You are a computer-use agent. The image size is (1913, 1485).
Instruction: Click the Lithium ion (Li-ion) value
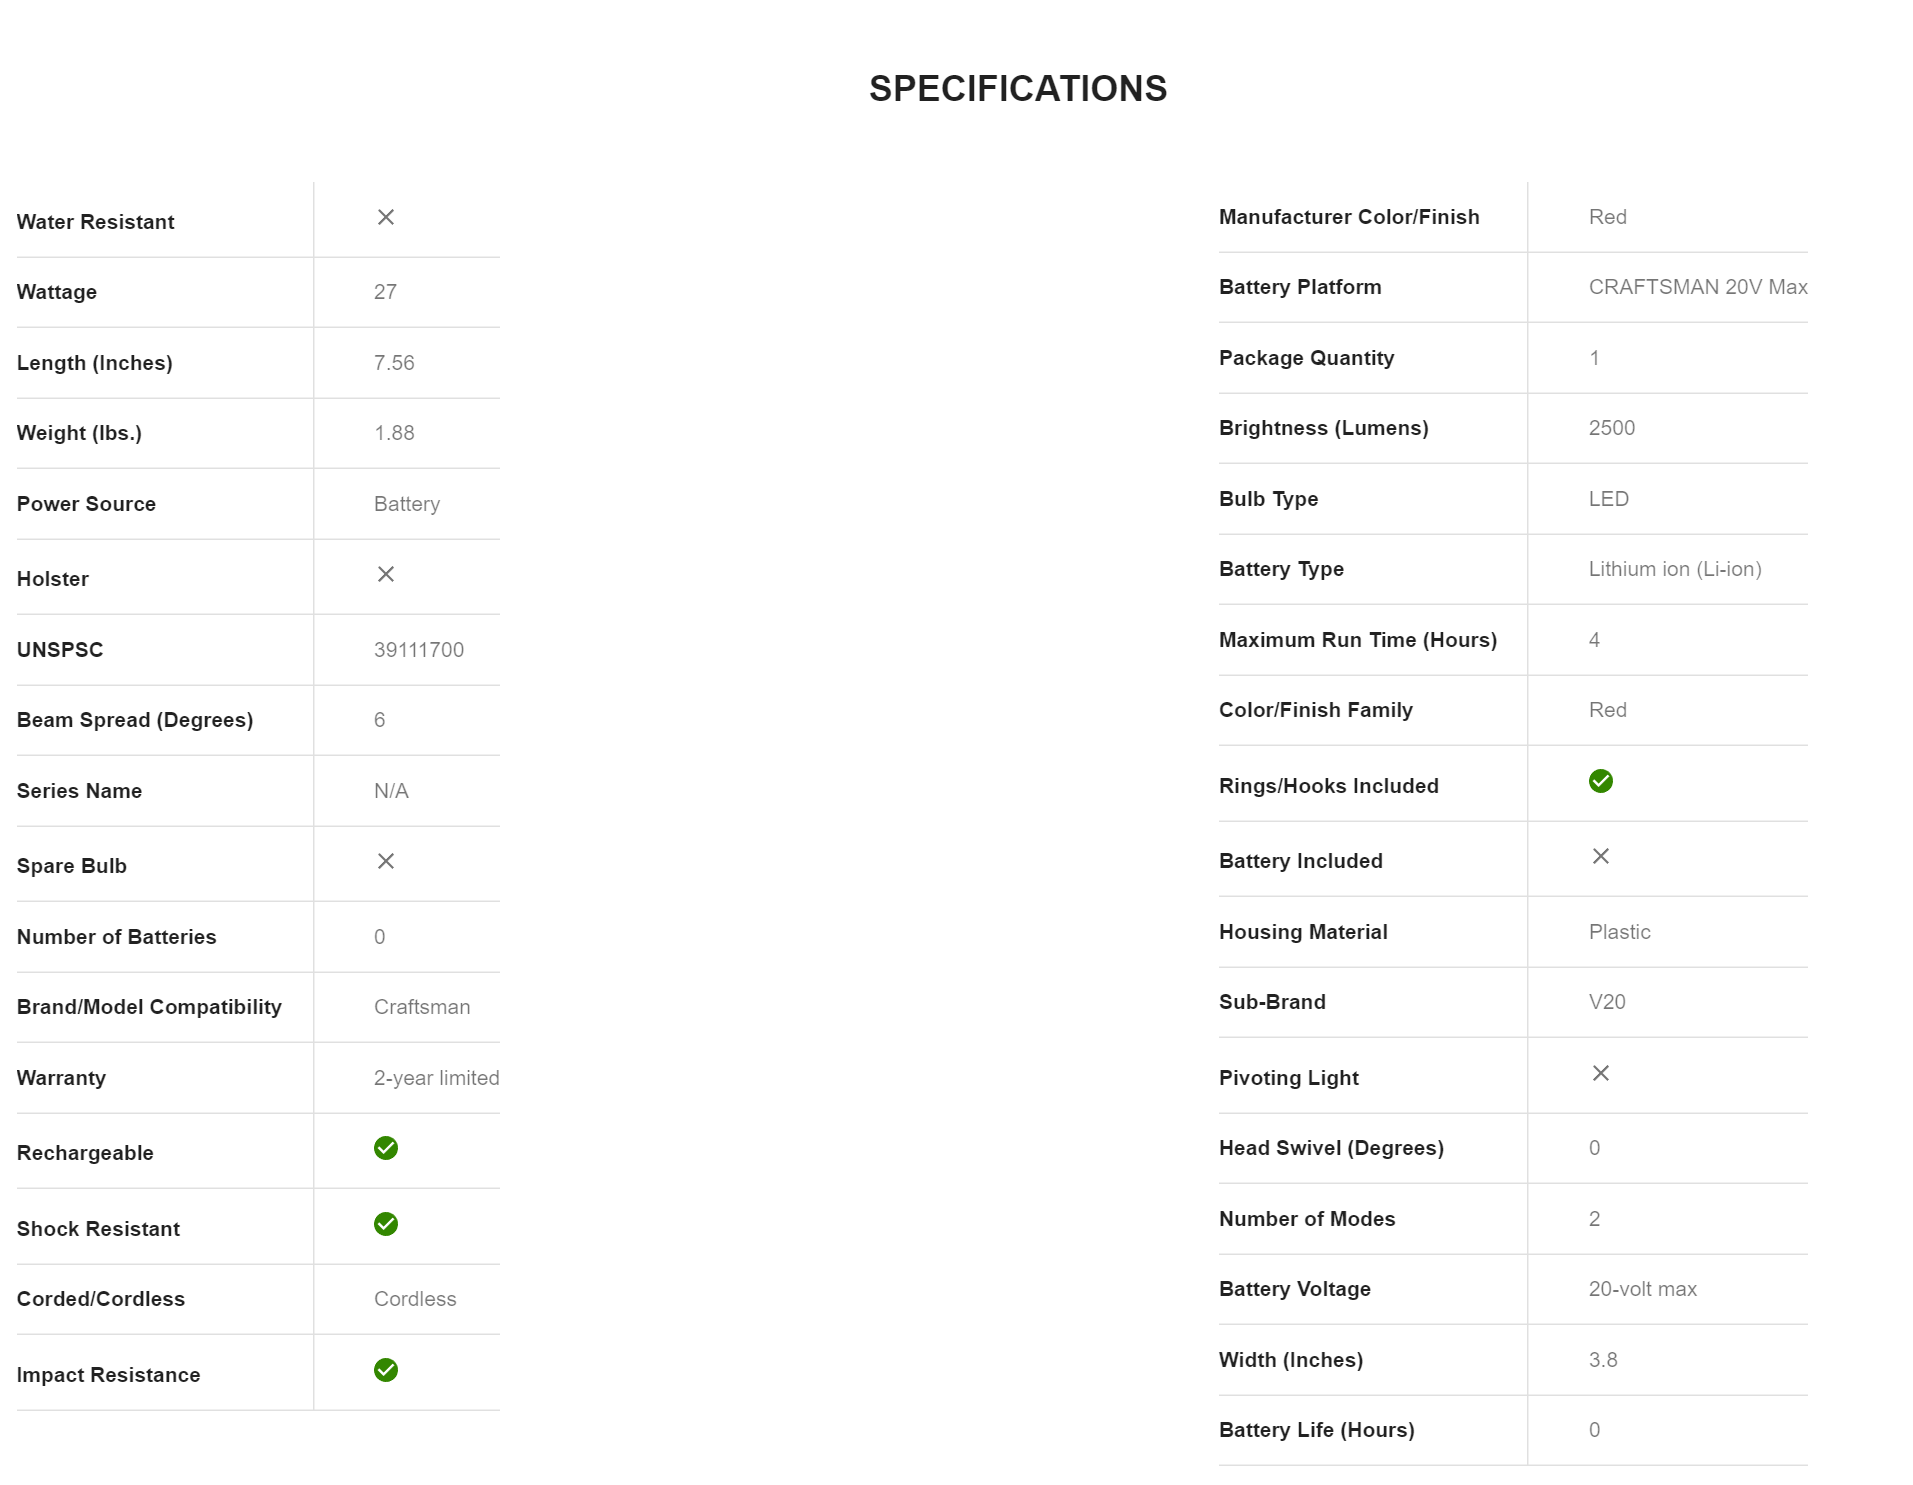[1674, 569]
